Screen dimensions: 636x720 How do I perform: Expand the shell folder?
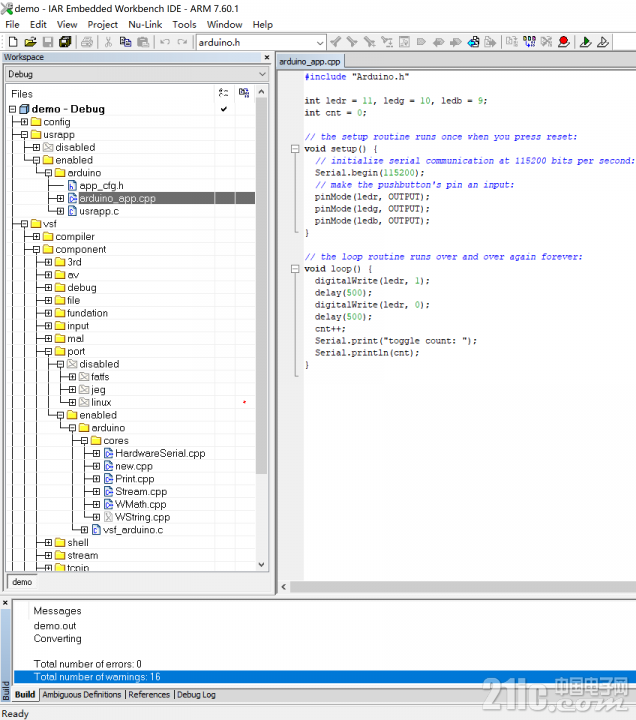[x=48, y=543]
